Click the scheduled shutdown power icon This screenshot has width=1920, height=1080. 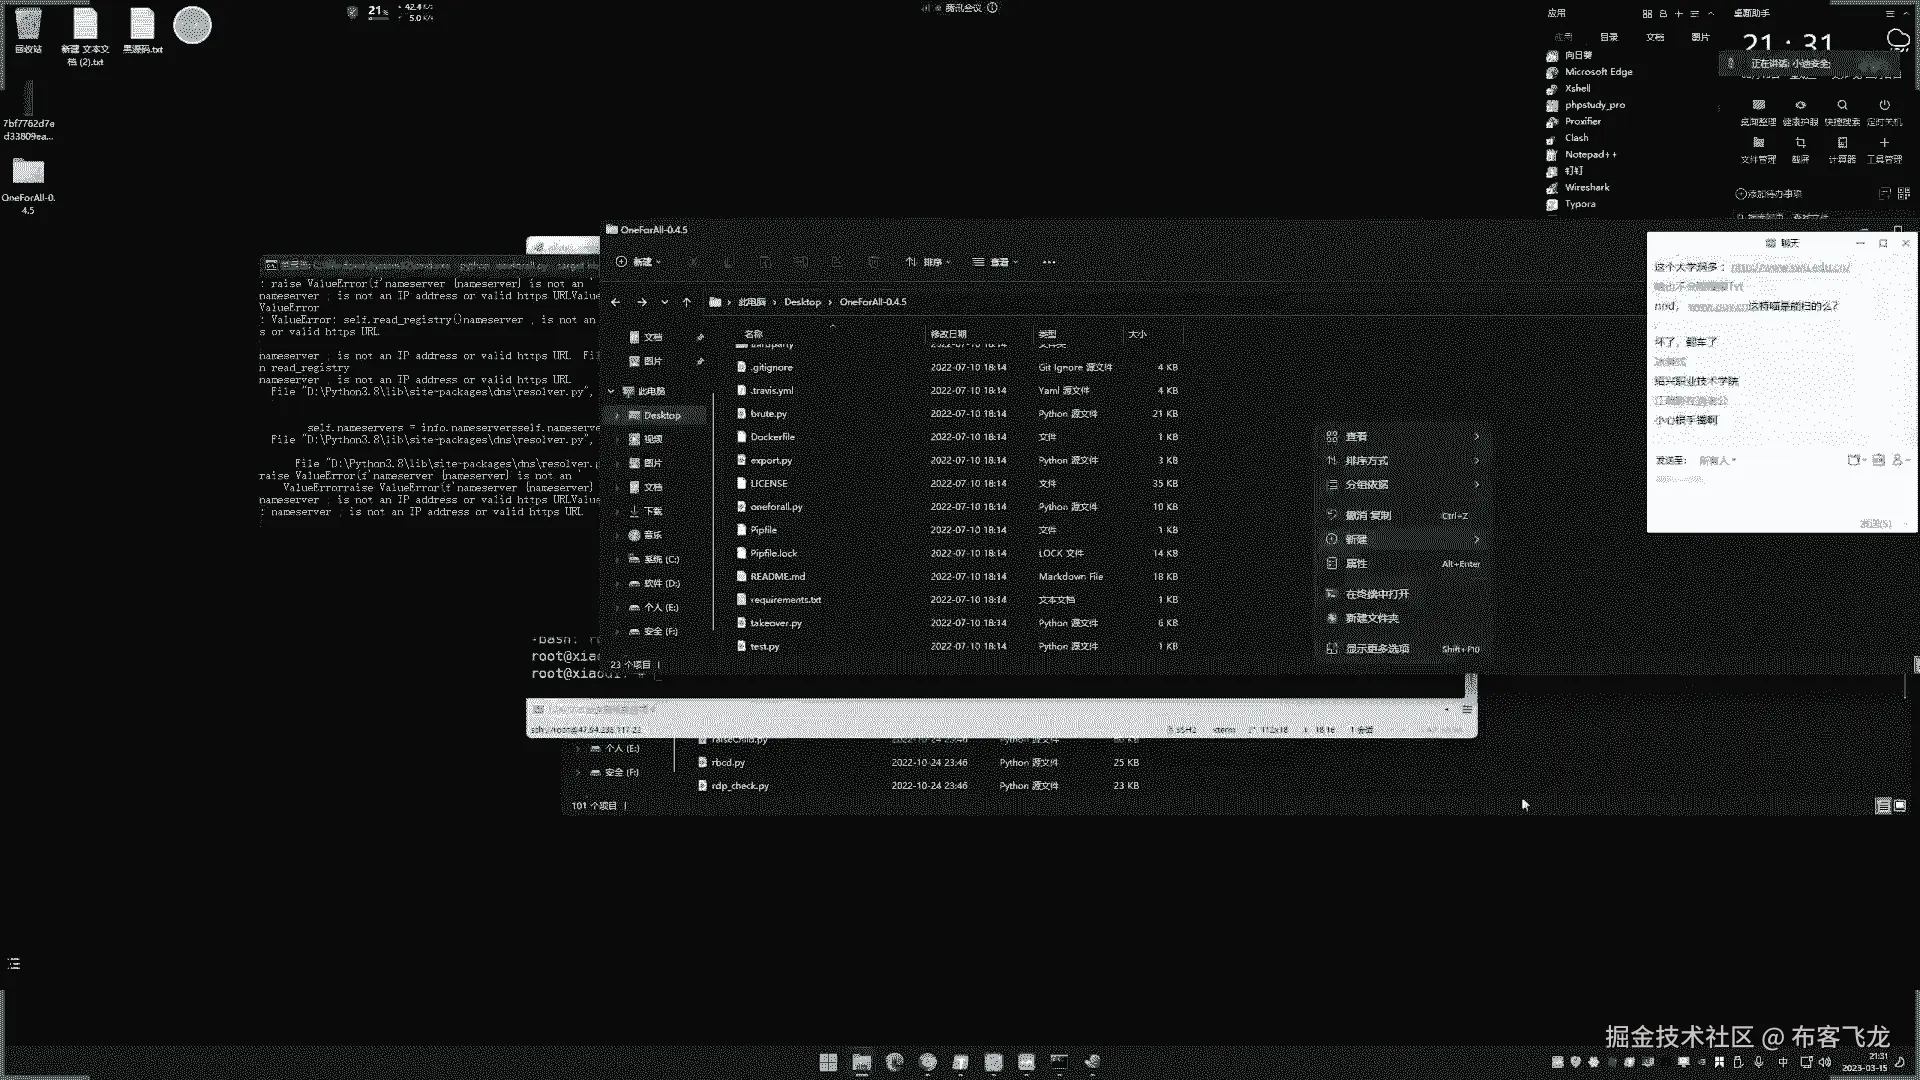pyautogui.click(x=1884, y=106)
